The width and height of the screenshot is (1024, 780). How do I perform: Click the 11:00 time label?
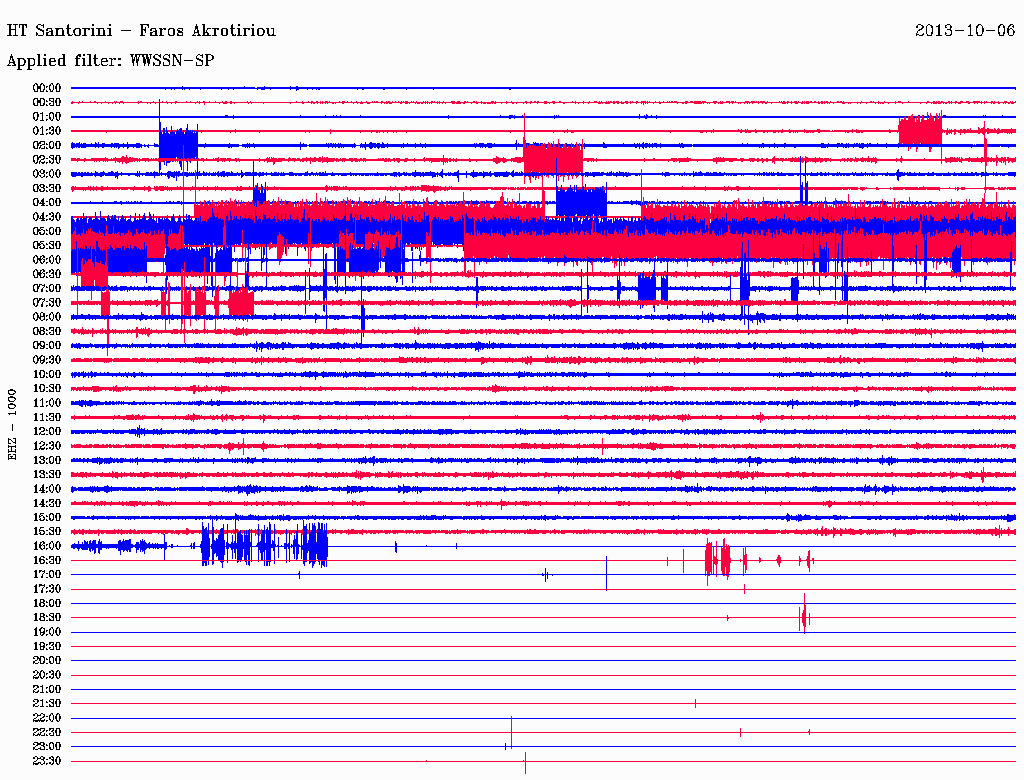coord(47,403)
